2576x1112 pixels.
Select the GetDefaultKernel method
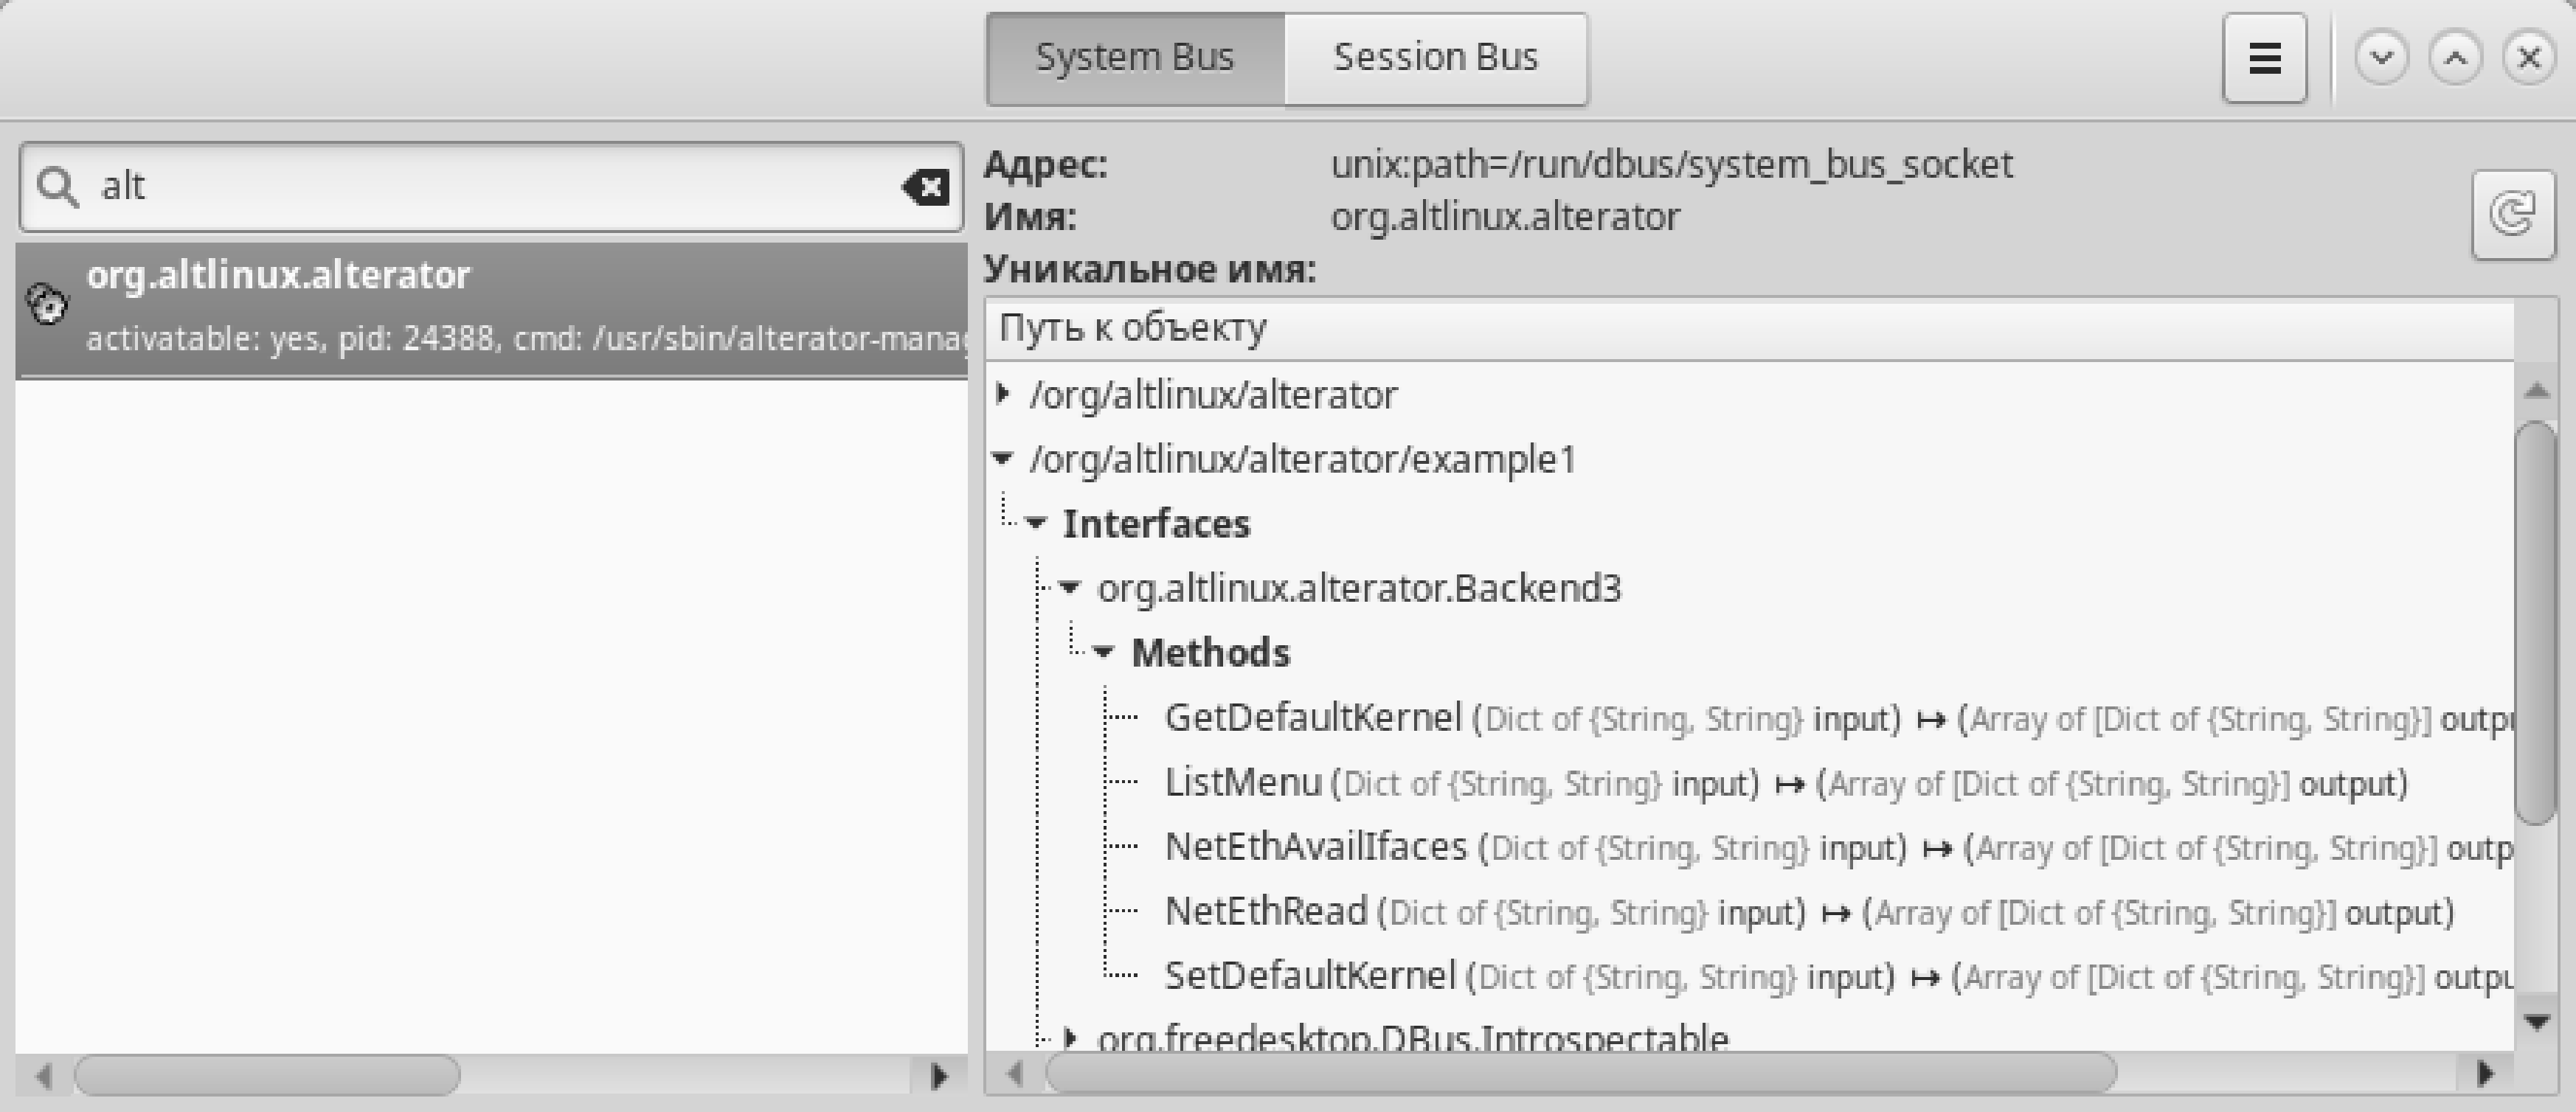click(x=1312, y=718)
